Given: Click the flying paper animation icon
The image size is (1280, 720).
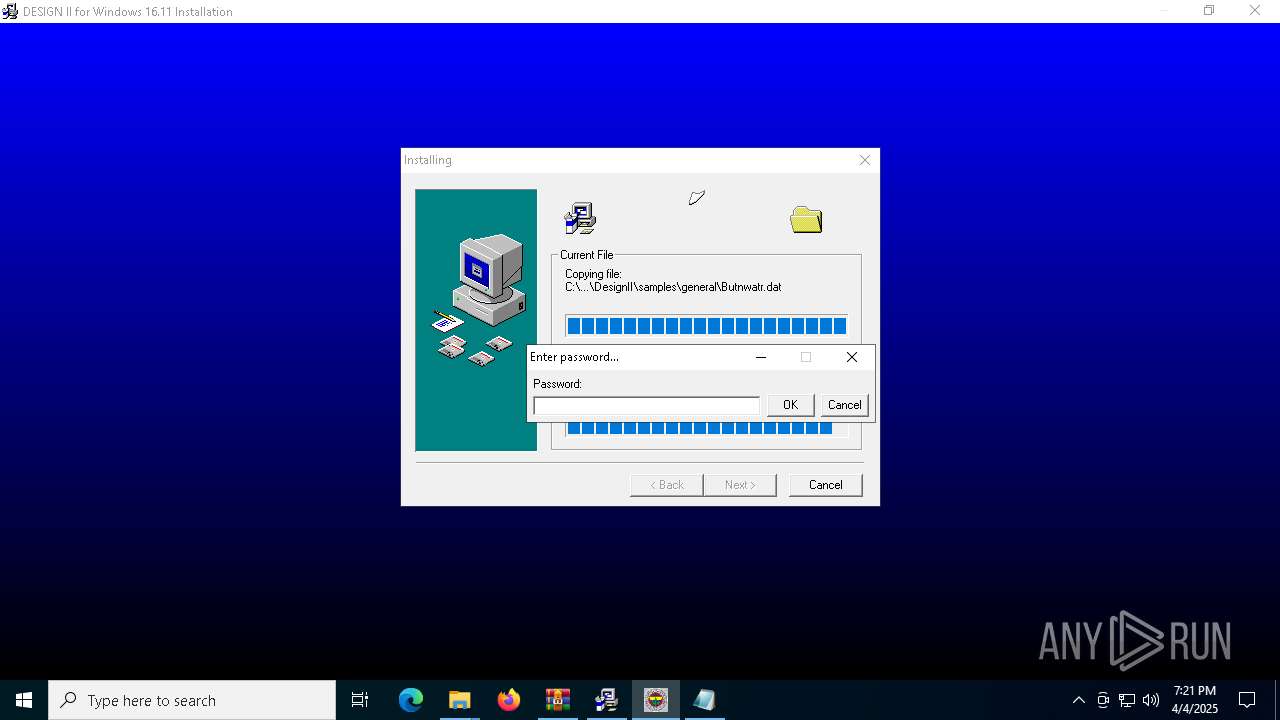Looking at the screenshot, I should tap(697, 198).
